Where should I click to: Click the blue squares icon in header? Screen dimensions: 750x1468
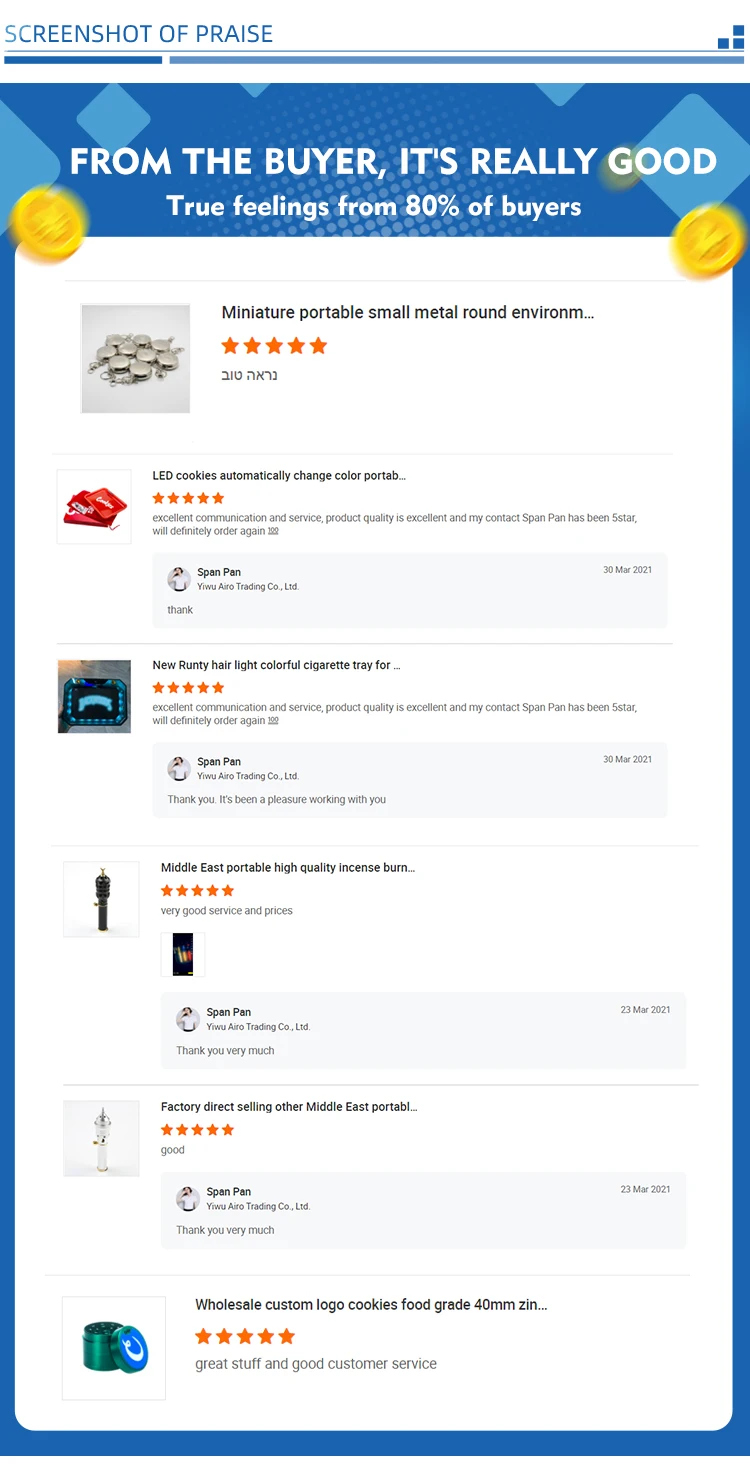pyautogui.click(x=731, y=37)
